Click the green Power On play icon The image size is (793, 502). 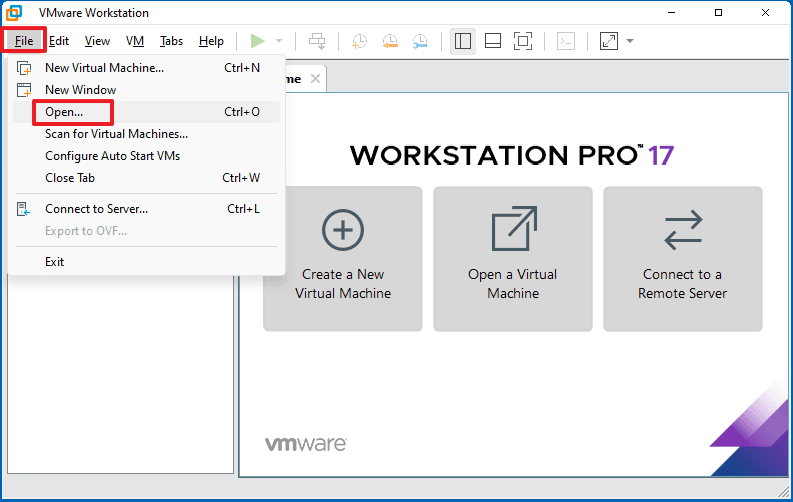coord(257,41)
